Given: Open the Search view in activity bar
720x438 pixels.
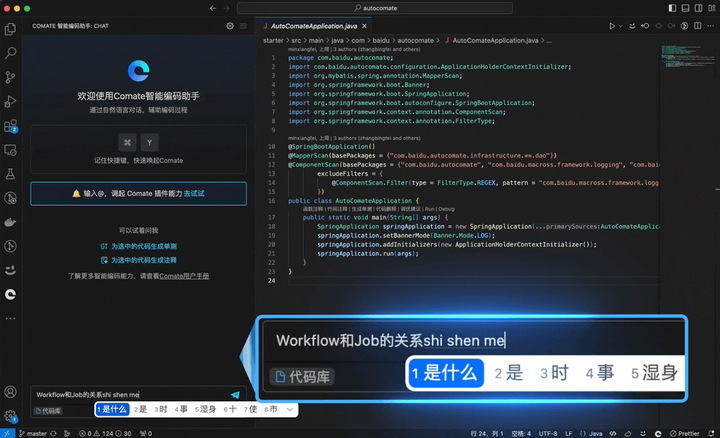Looking at the screenshot, I should pos(11,53).
